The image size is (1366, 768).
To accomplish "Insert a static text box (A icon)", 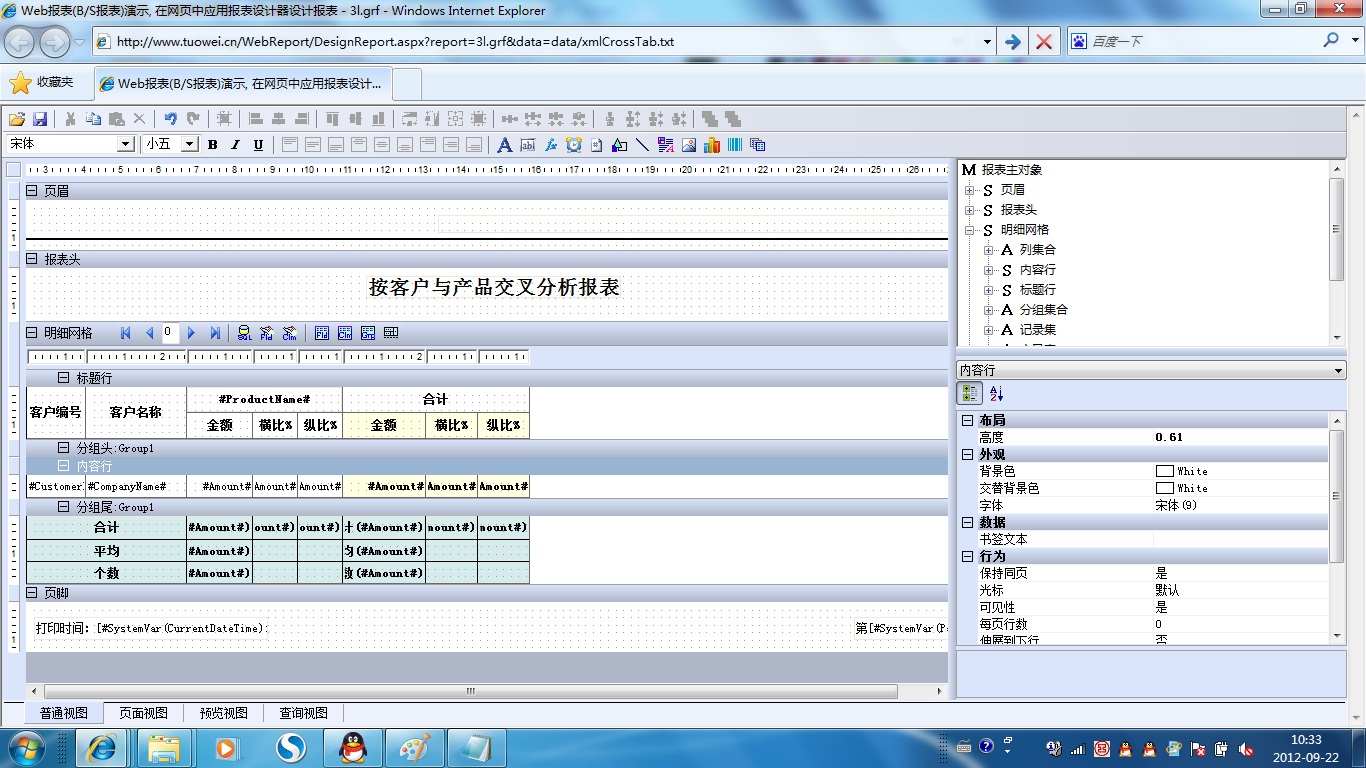I will coord(505,145).
